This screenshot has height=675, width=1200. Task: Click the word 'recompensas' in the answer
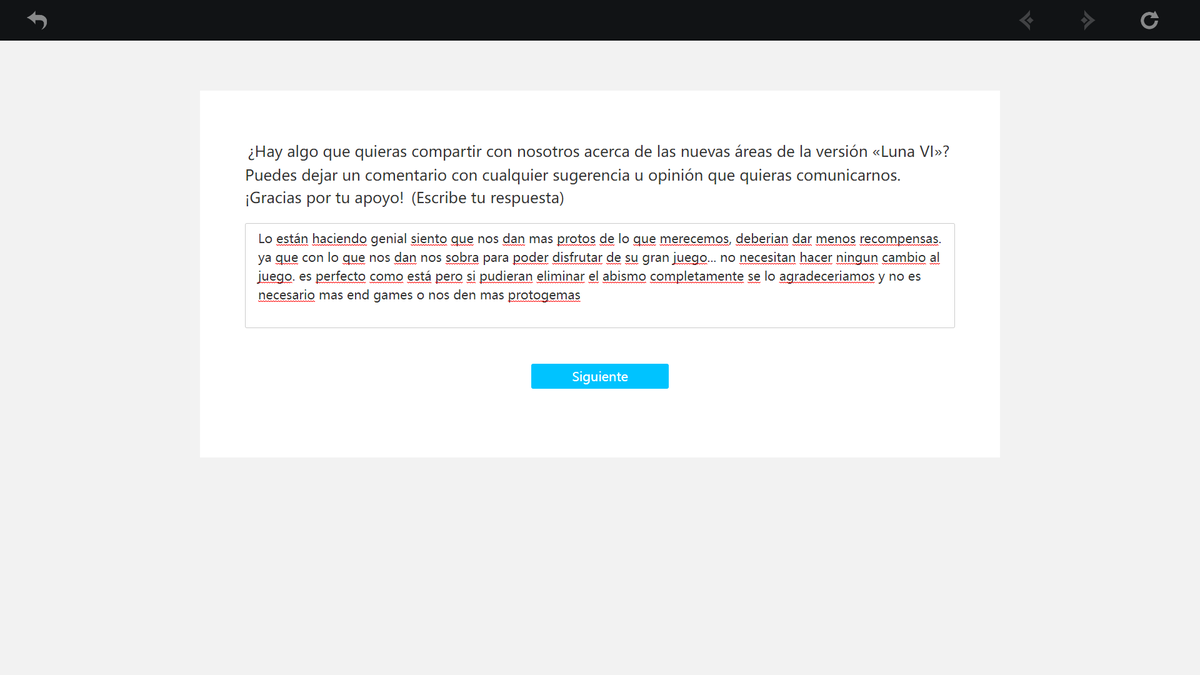click(x=900, y=239)
